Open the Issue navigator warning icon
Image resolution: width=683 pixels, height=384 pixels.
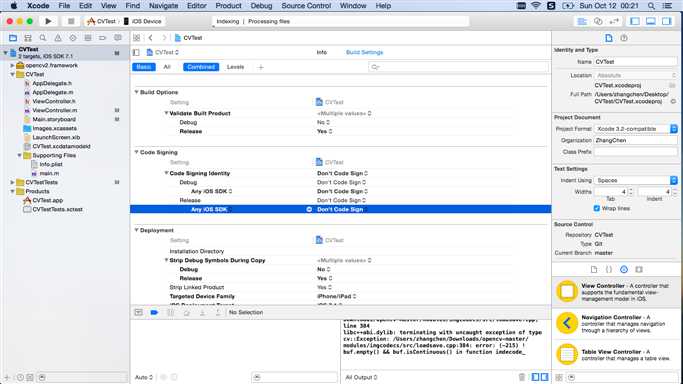click(57, 38)
